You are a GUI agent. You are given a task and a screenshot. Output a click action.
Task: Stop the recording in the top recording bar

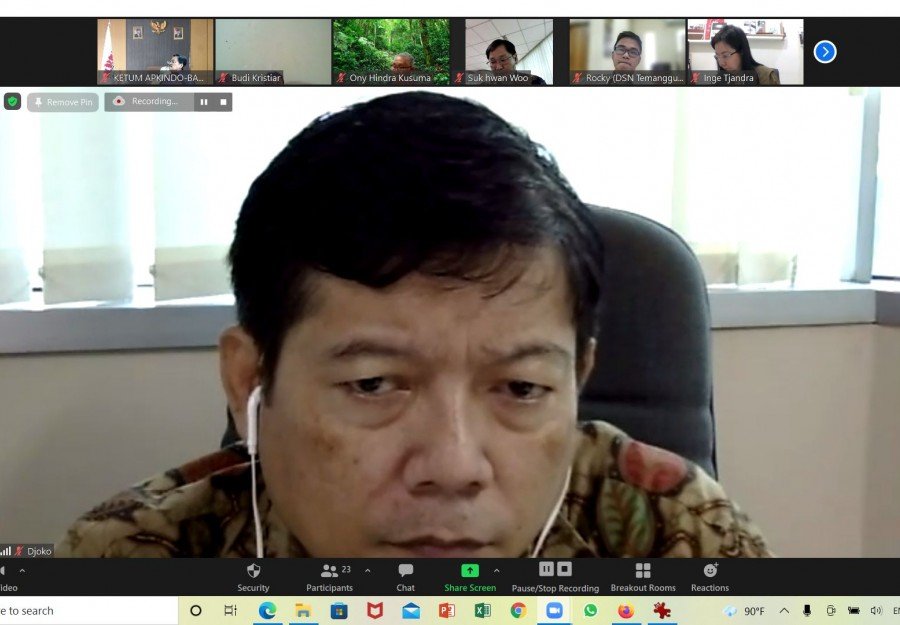(x=223, y=102)
